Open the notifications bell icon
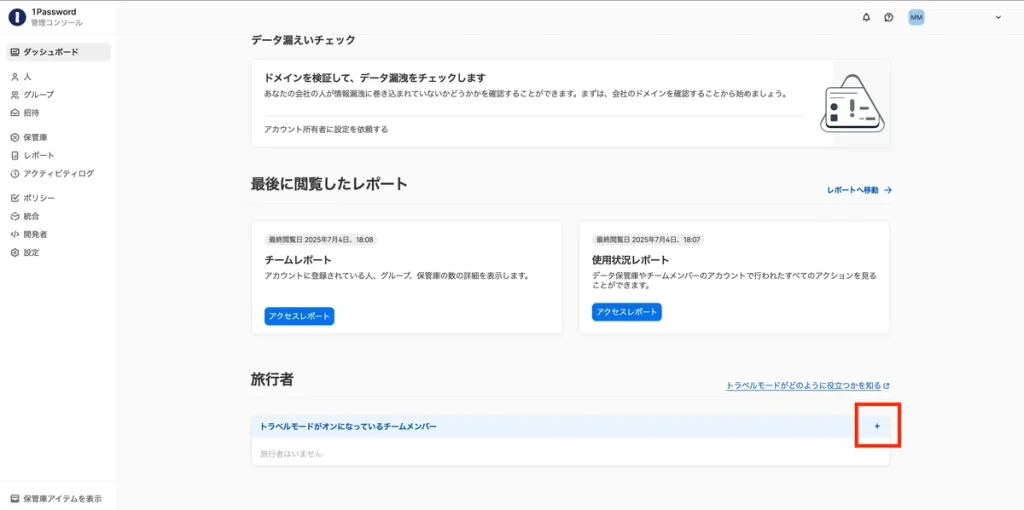Viewport: 1024px width, 510px height. pyautogui.click(x=866, y=17)
